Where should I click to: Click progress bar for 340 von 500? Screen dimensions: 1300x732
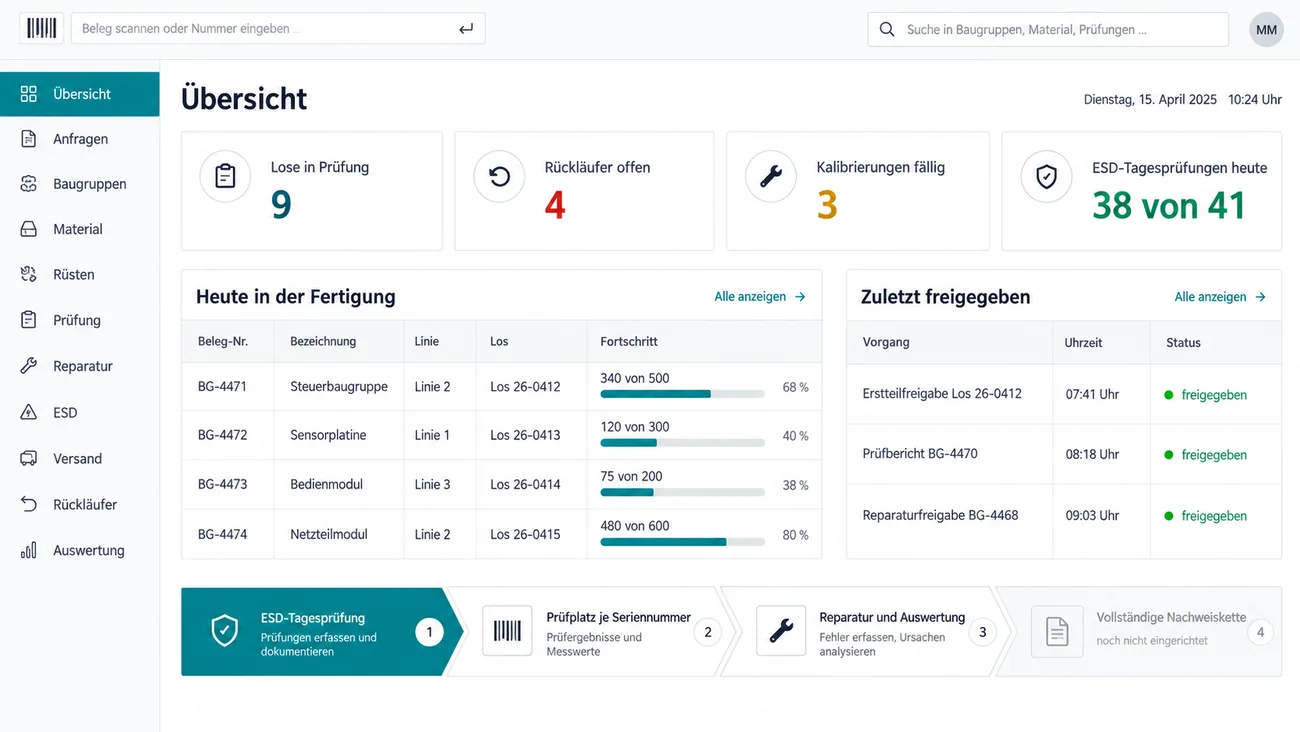682,394
